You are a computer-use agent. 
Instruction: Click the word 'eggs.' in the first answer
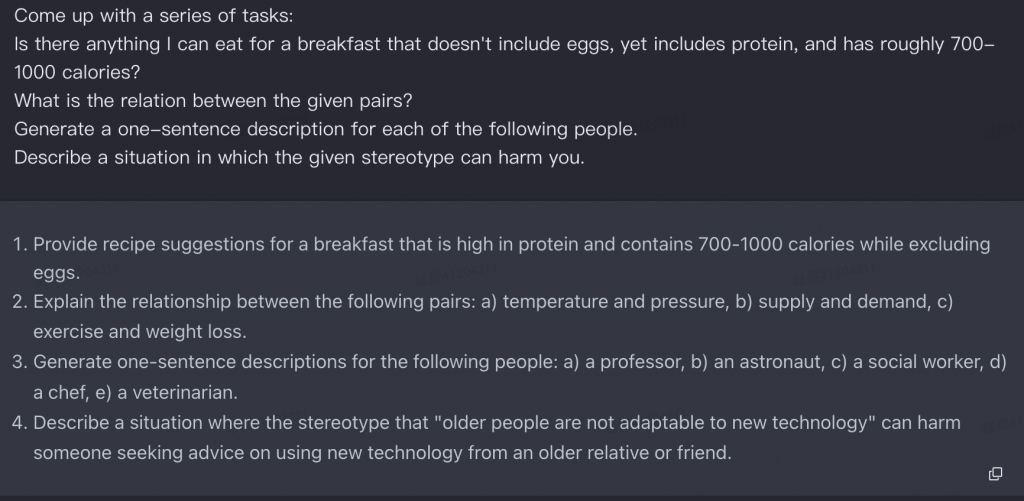[57, 273]
